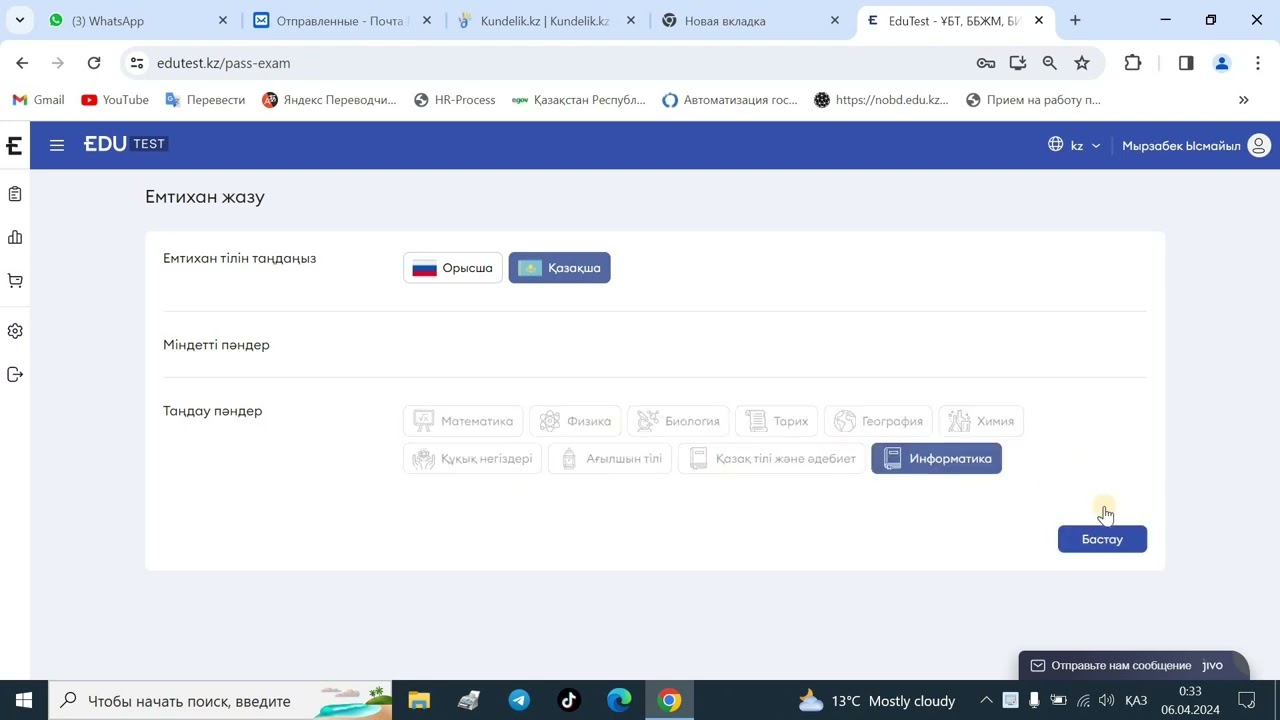This screenshot has height=720, width=1280.
Task: Open Отправьте нам сообщение chat widget
Action: [1134, 665]
